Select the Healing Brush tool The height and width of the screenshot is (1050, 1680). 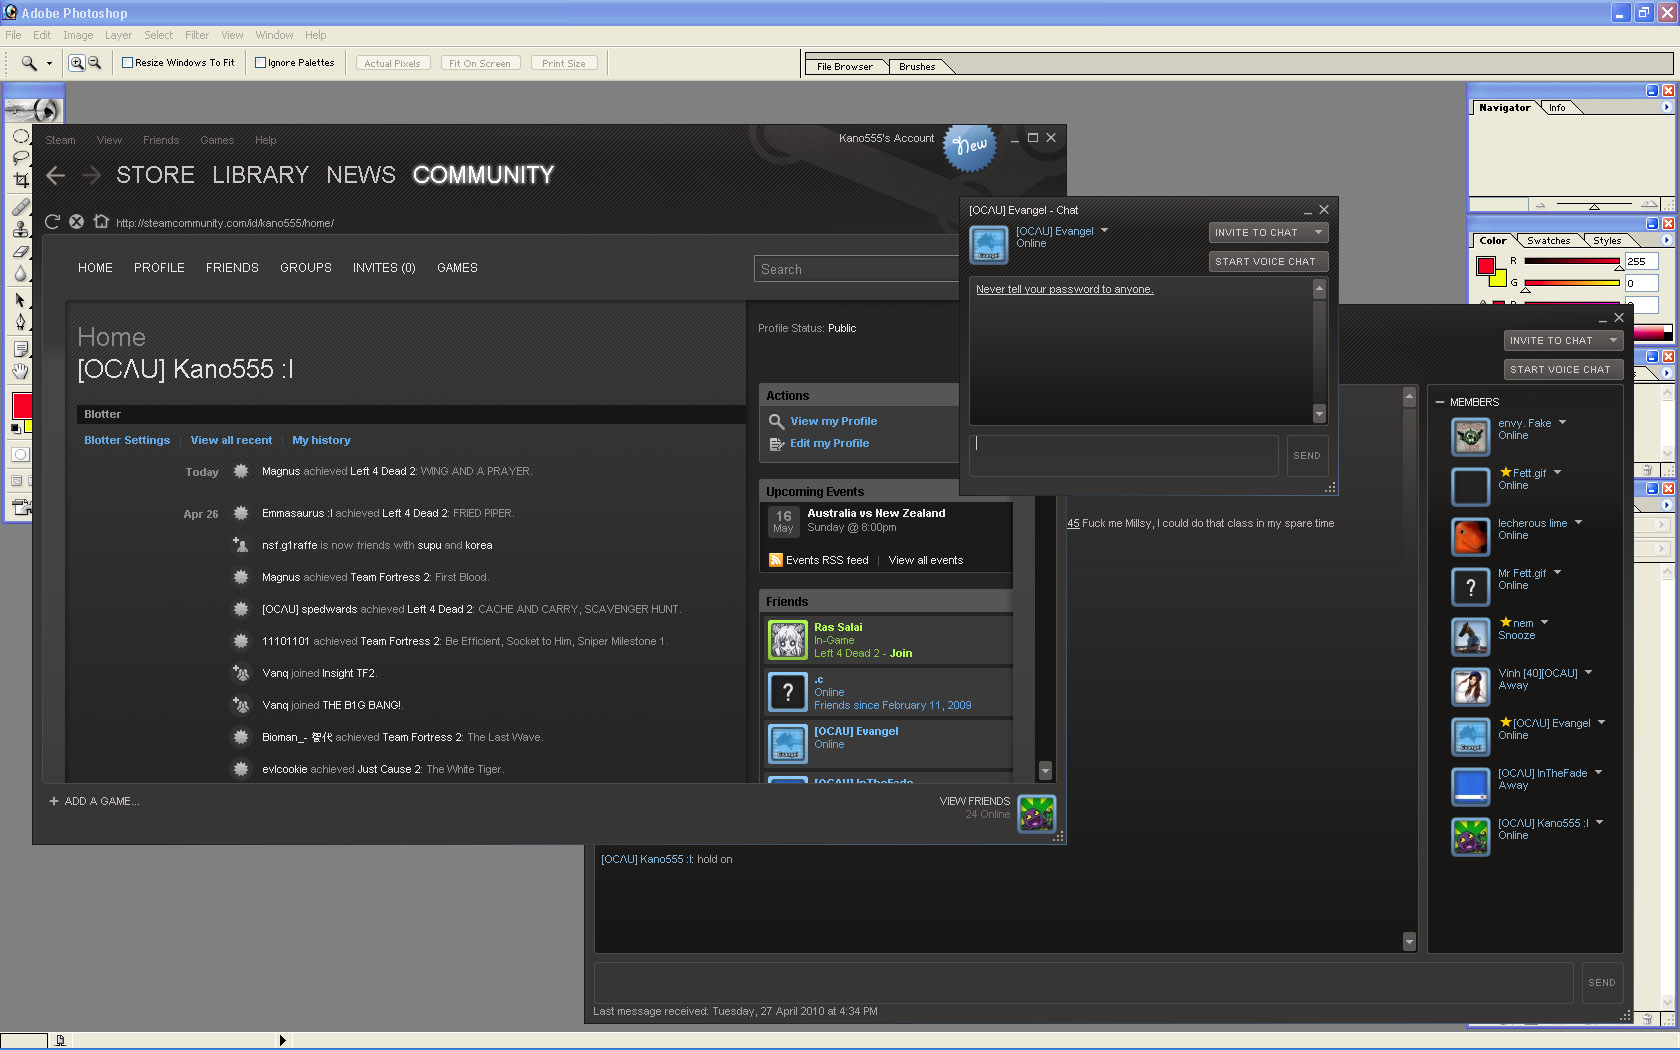click(x=20, y=207)
